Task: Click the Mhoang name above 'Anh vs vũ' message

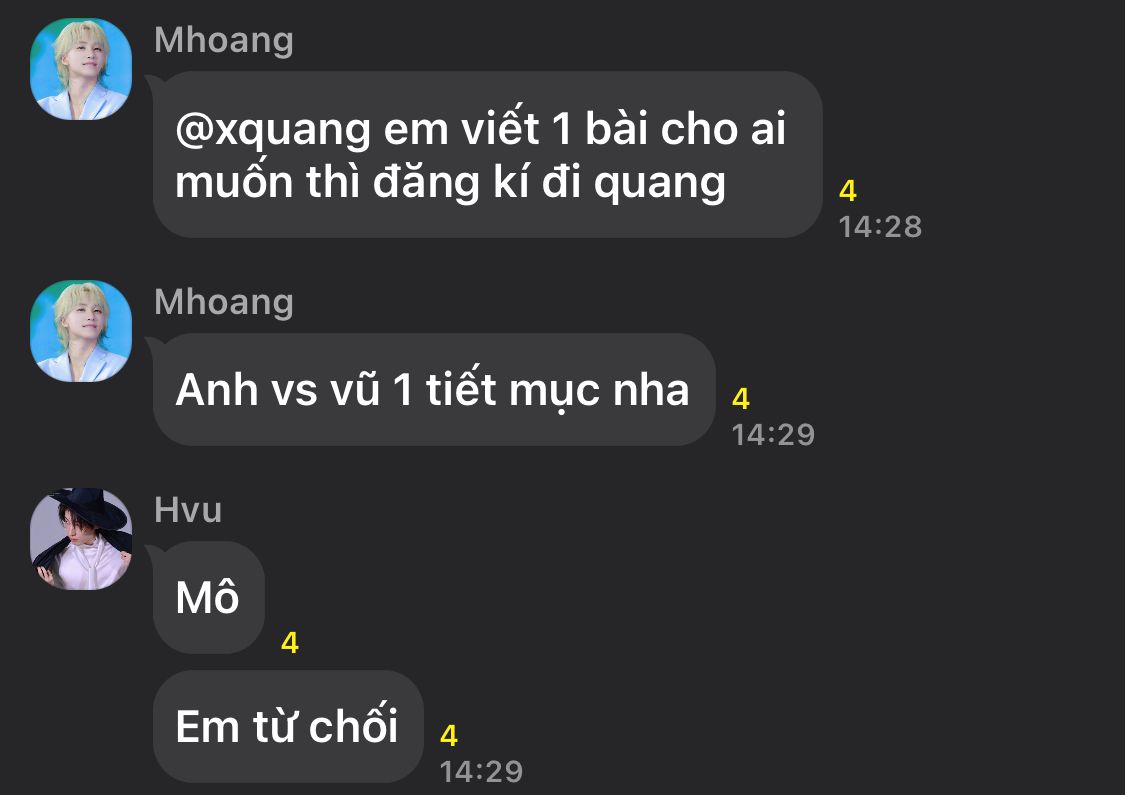Action: (x=224, y=302)
